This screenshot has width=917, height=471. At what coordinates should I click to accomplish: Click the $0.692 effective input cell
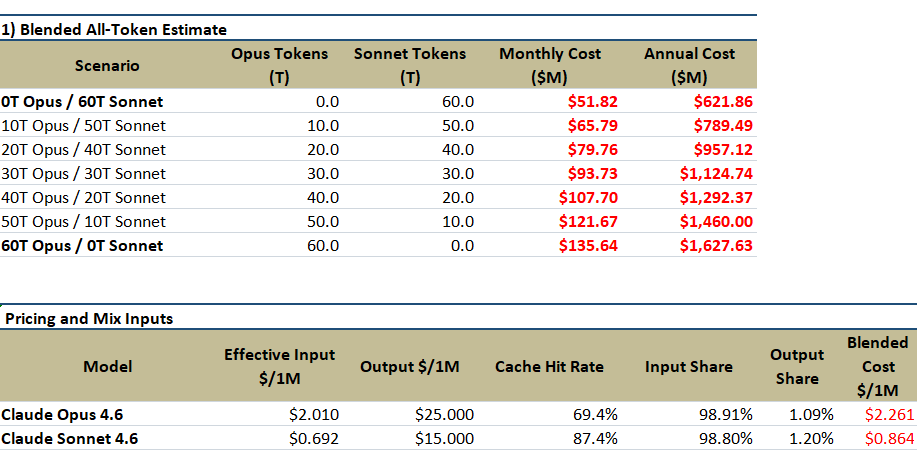pyautogui.click(x=314, y=438)
